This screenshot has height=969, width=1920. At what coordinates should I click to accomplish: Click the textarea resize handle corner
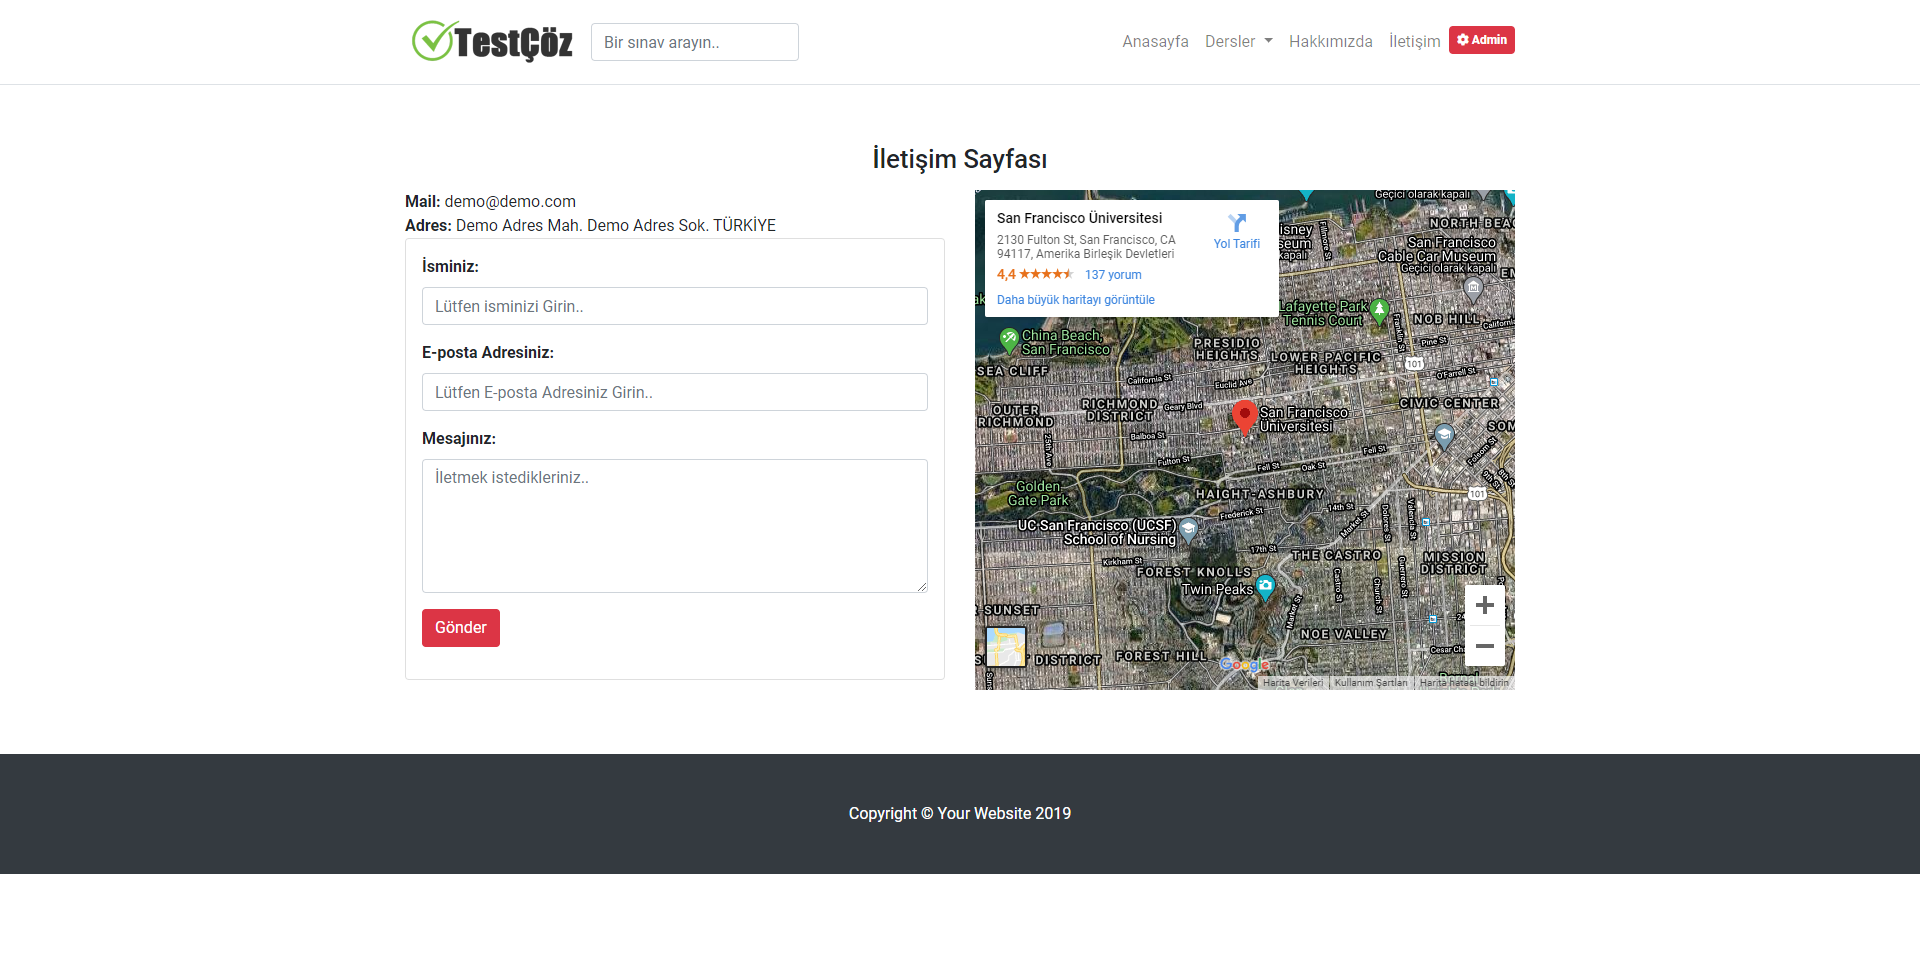coord(922,587)
